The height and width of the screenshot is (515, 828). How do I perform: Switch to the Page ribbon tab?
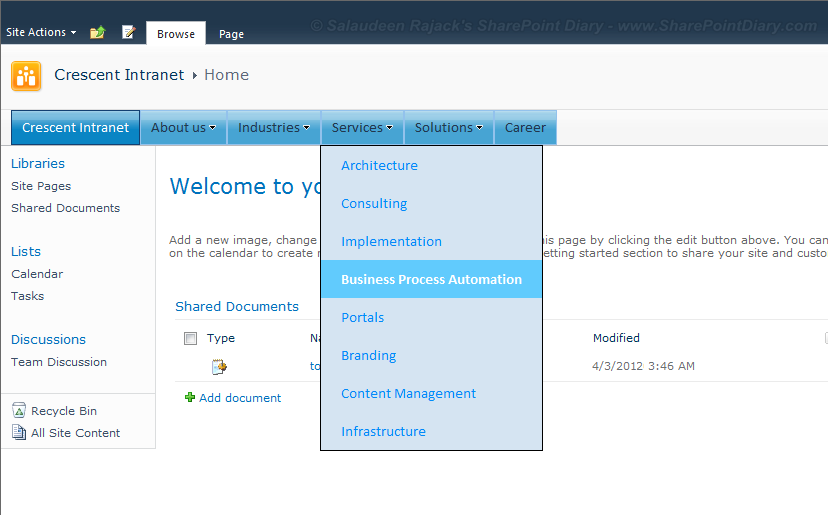tap(231, 34)
